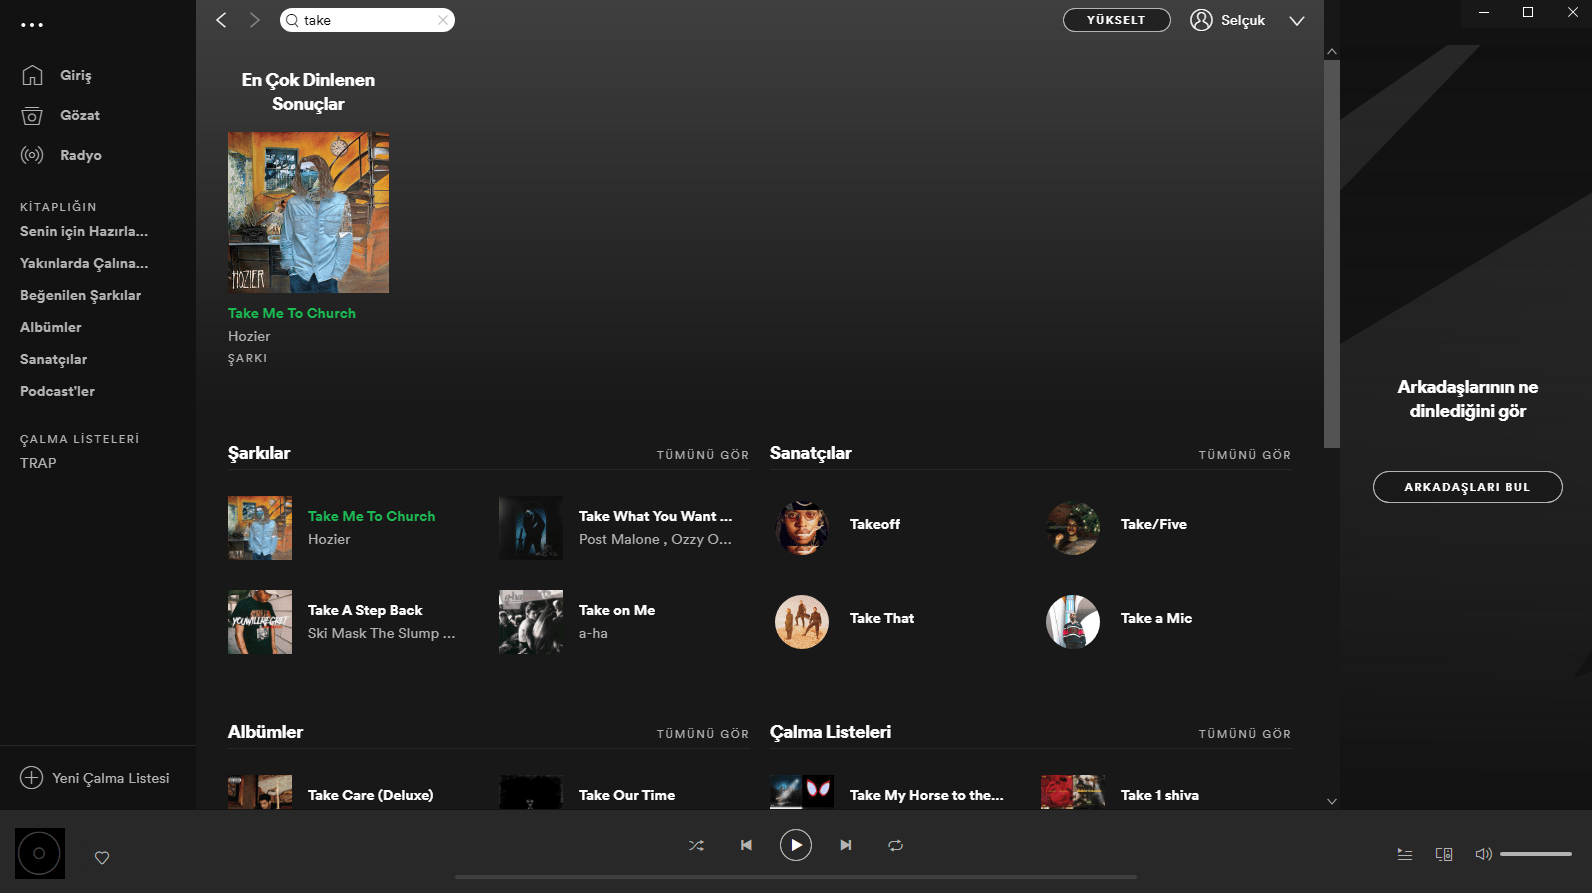Open the three-dot app menu
1592x893 pixels.
(x=32, y=25)
